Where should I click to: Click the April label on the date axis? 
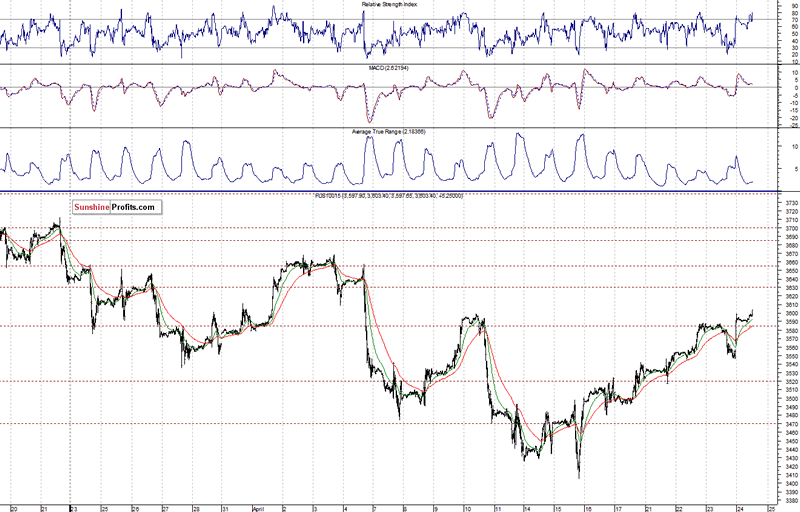click(259, 508)
